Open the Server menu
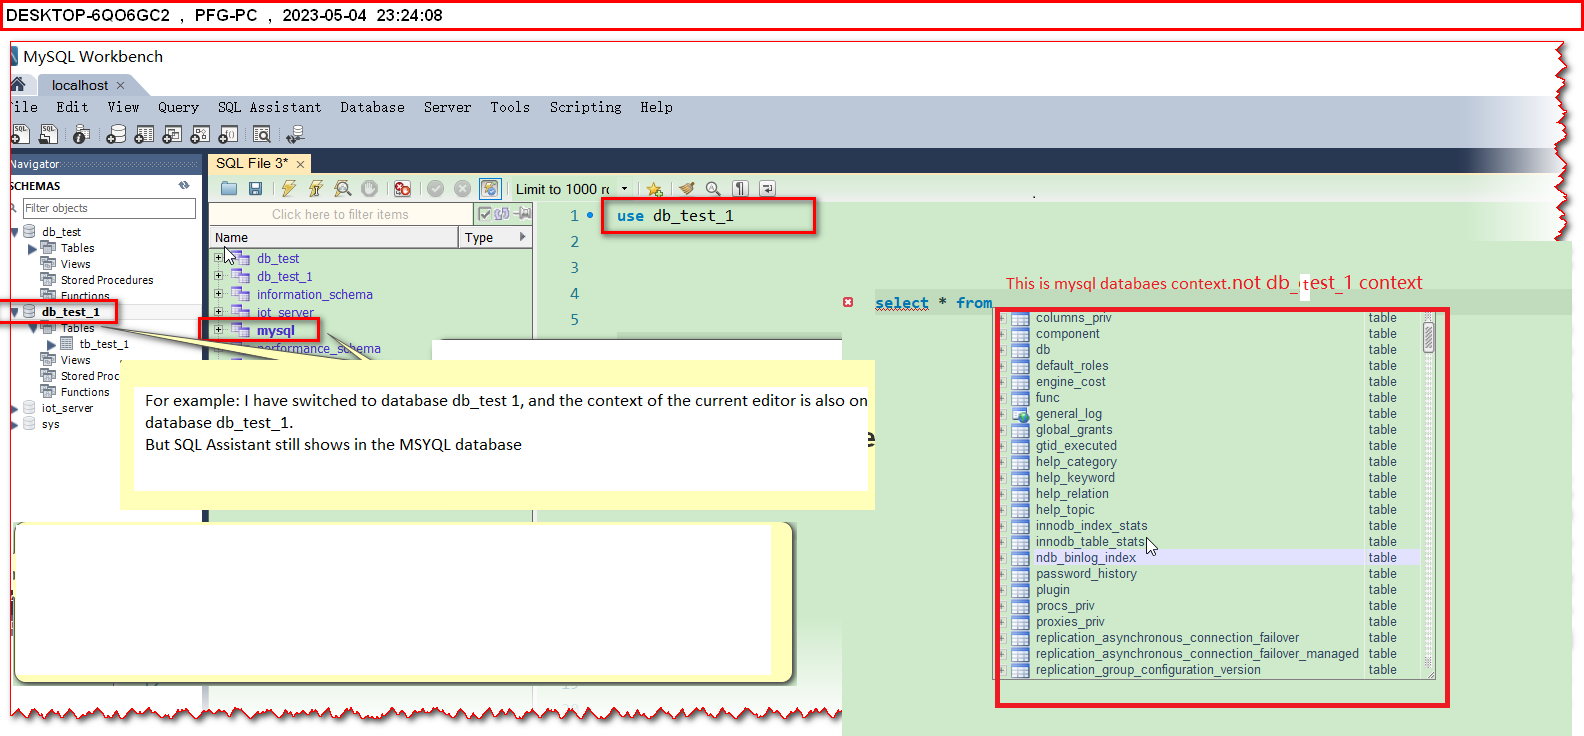This screenshot has width=1584, height=736. pyautogui.click(x=447, y=107)
